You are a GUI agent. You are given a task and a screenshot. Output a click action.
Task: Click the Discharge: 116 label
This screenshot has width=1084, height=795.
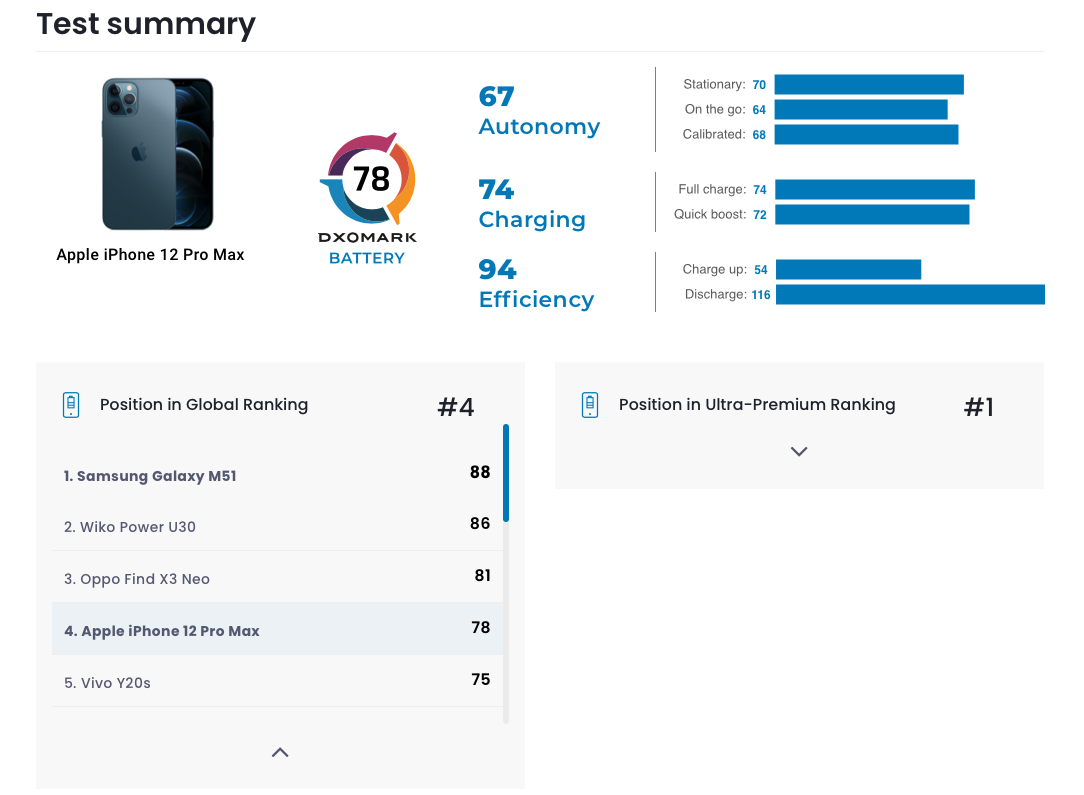(x=727, y=294)
